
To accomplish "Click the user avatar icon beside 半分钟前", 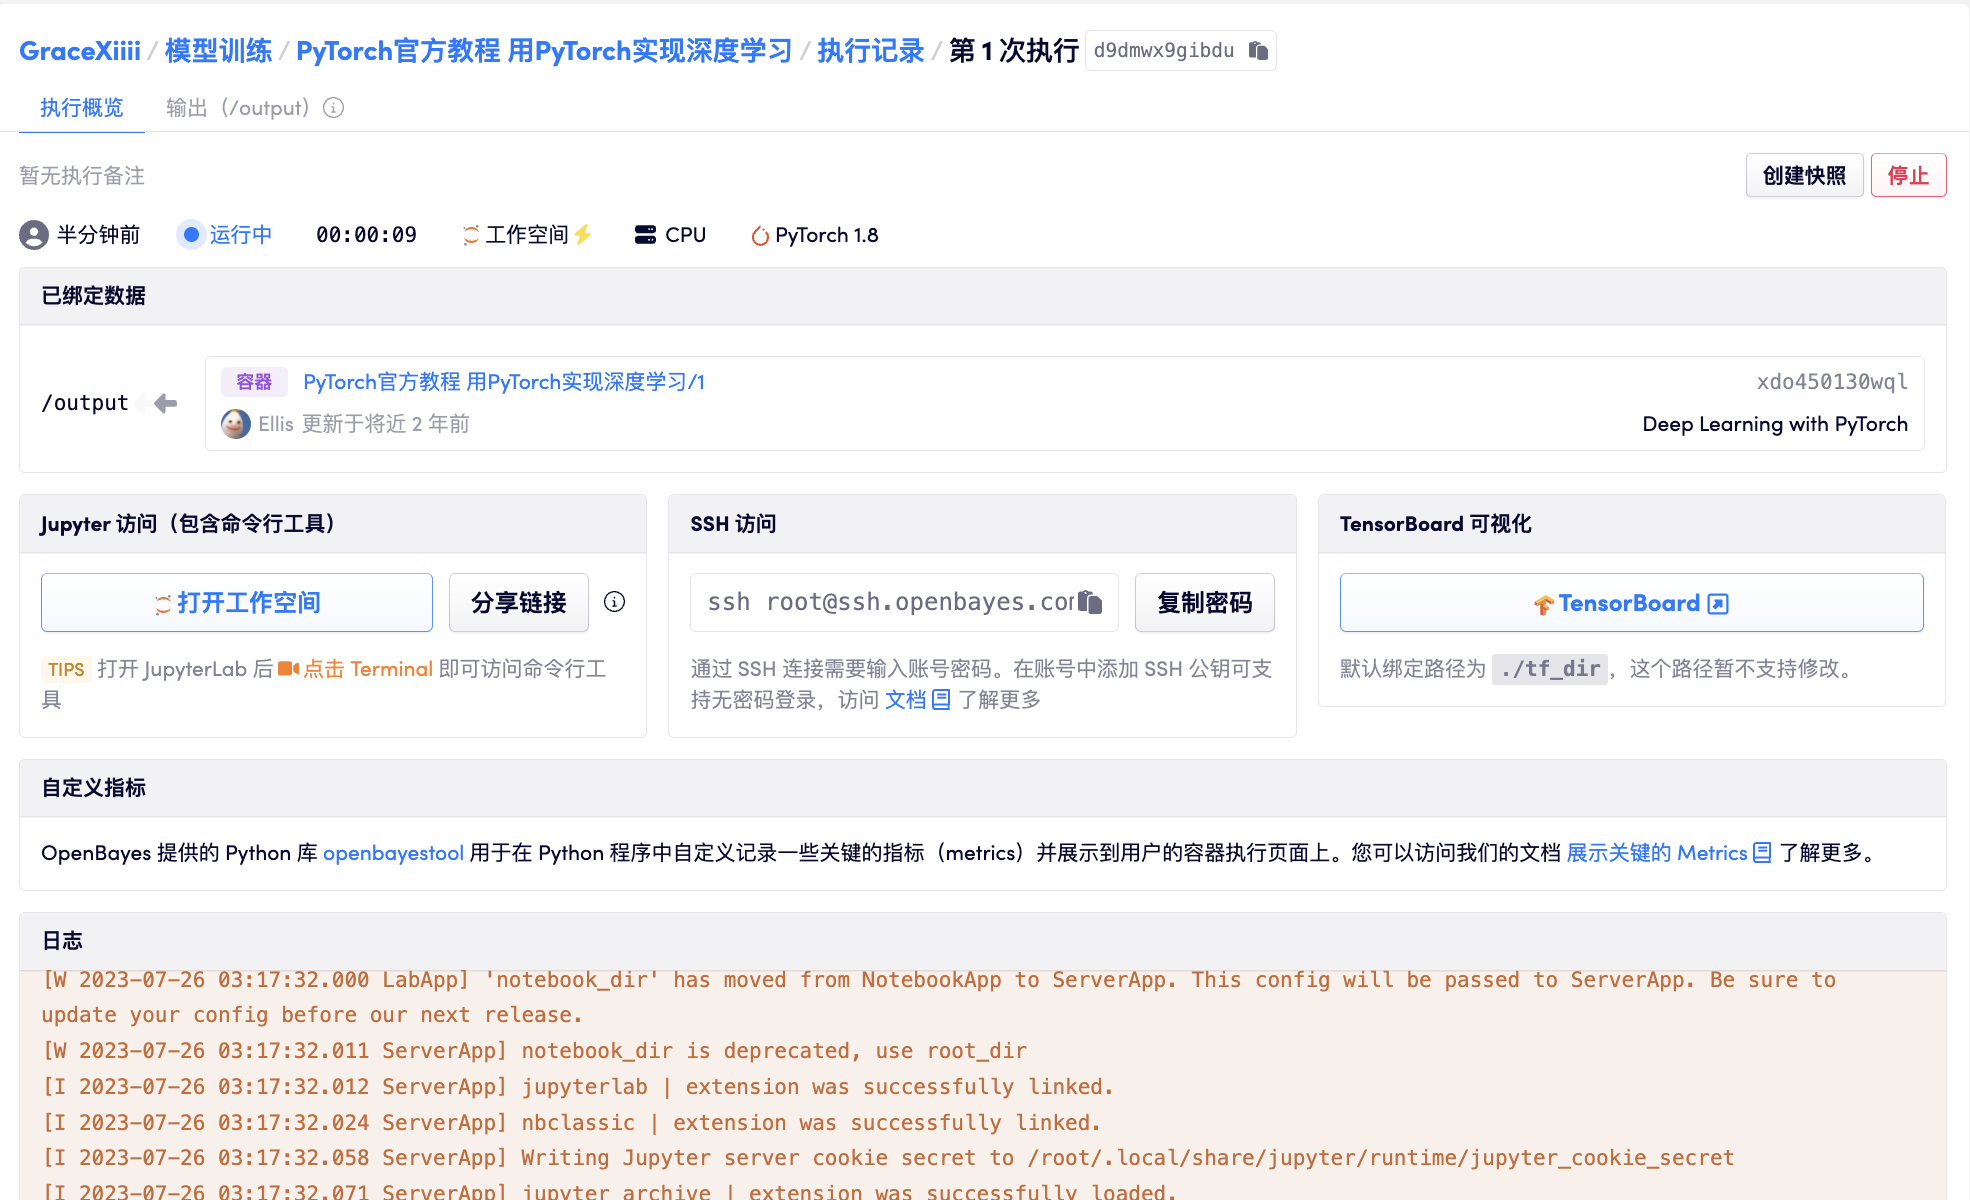I will point(34,235).
